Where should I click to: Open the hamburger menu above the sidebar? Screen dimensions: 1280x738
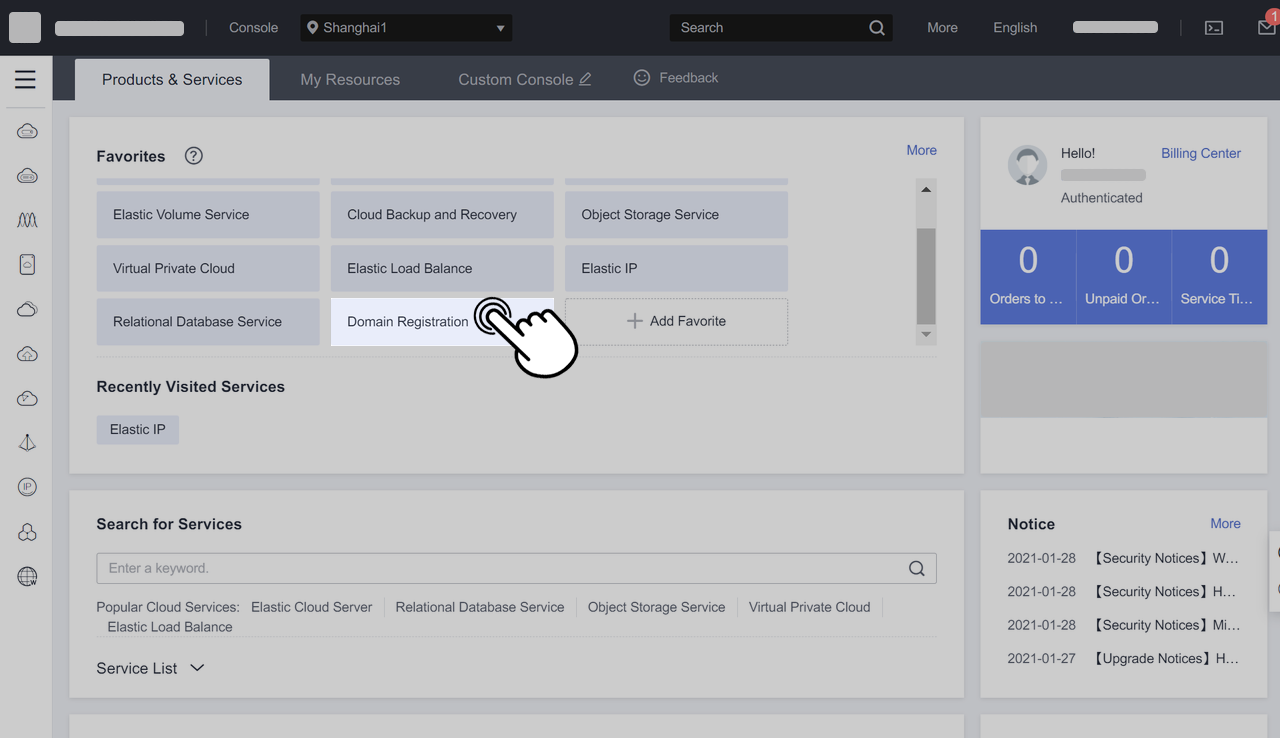[x=26, y=79]
